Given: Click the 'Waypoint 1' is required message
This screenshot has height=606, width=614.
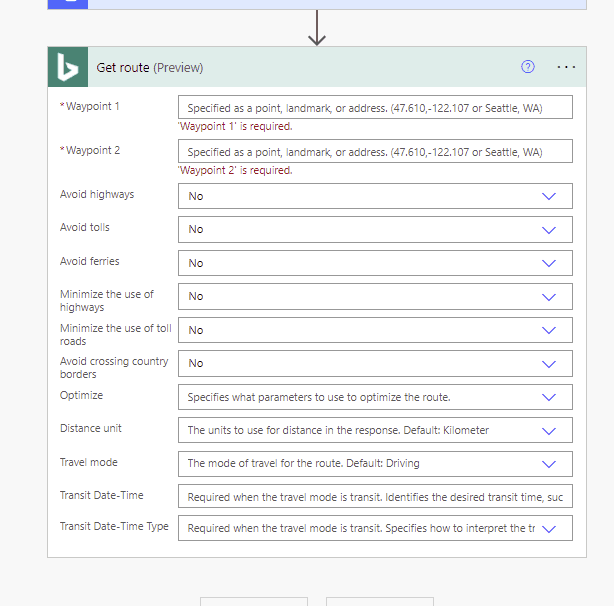Looking at the screenshot, I should 235,126.
